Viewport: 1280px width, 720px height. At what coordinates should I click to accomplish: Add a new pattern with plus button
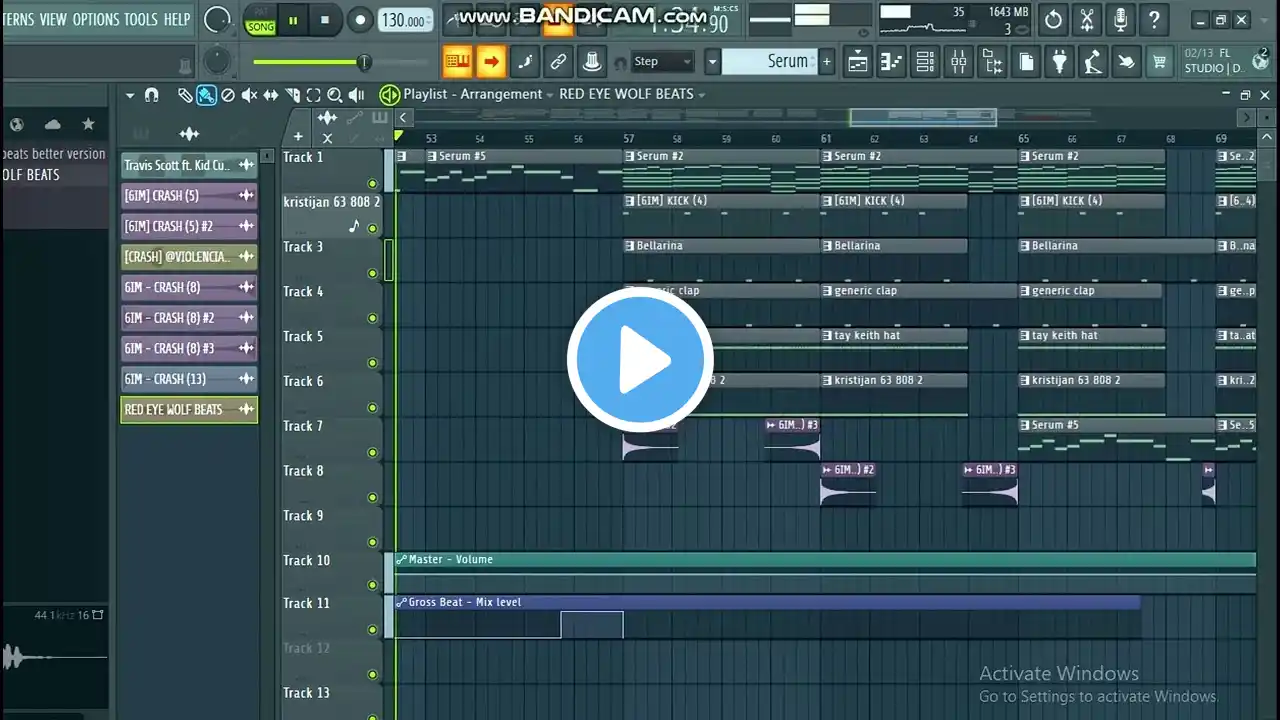826,62
